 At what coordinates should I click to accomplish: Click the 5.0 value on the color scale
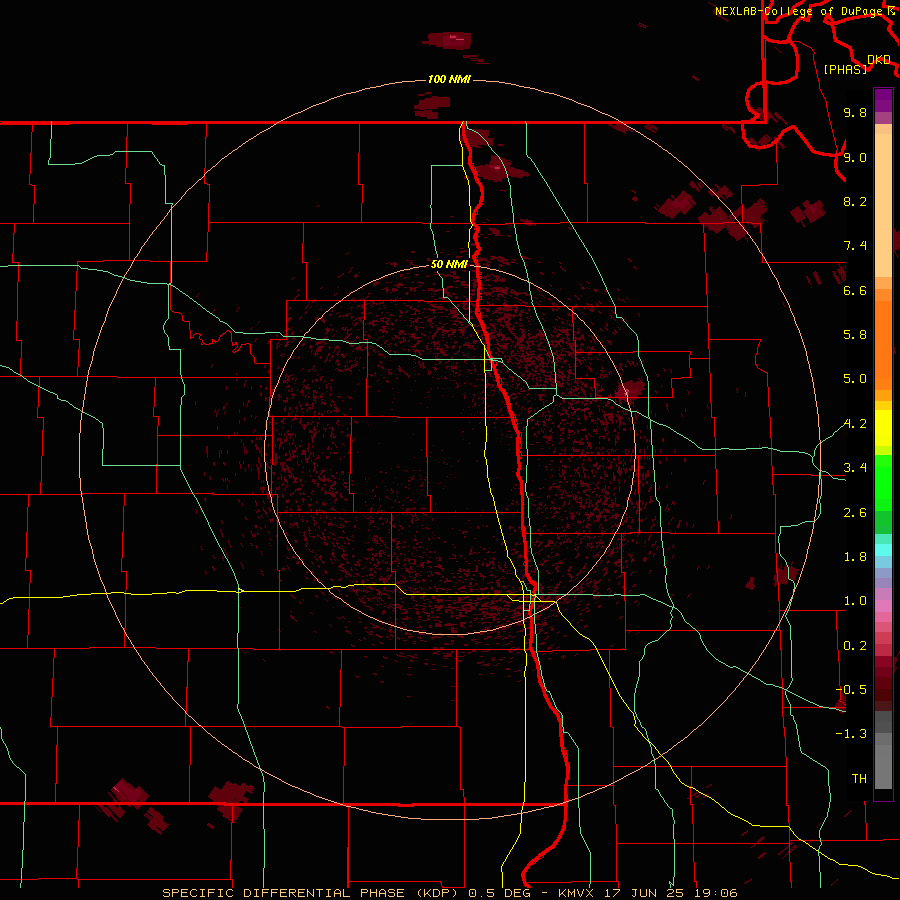tap(855, 379)
